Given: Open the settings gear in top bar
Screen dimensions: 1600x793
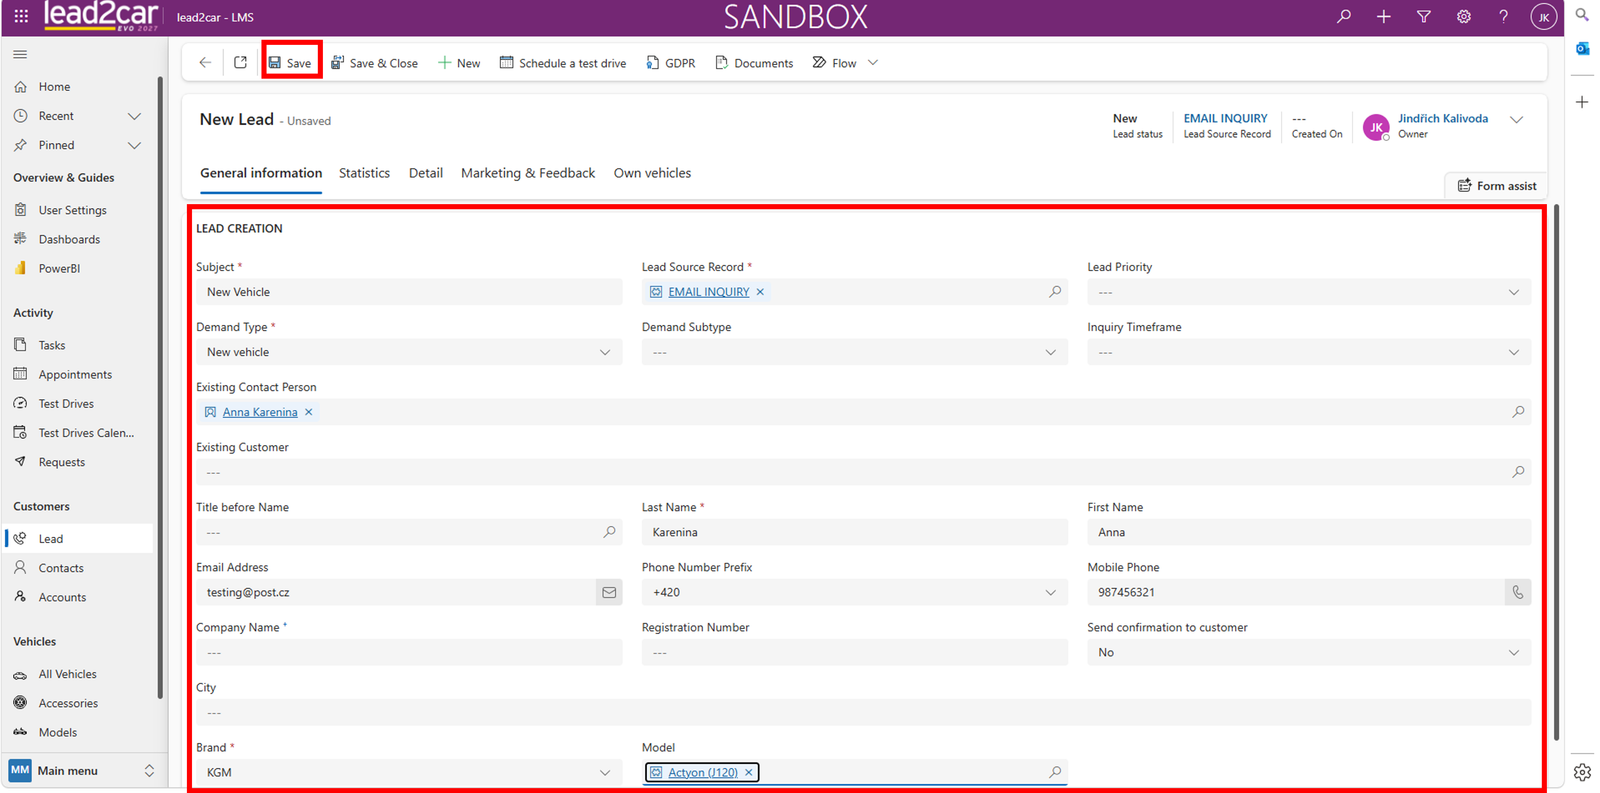Looking at the screenshot, I should click(x=1464, y=16).
